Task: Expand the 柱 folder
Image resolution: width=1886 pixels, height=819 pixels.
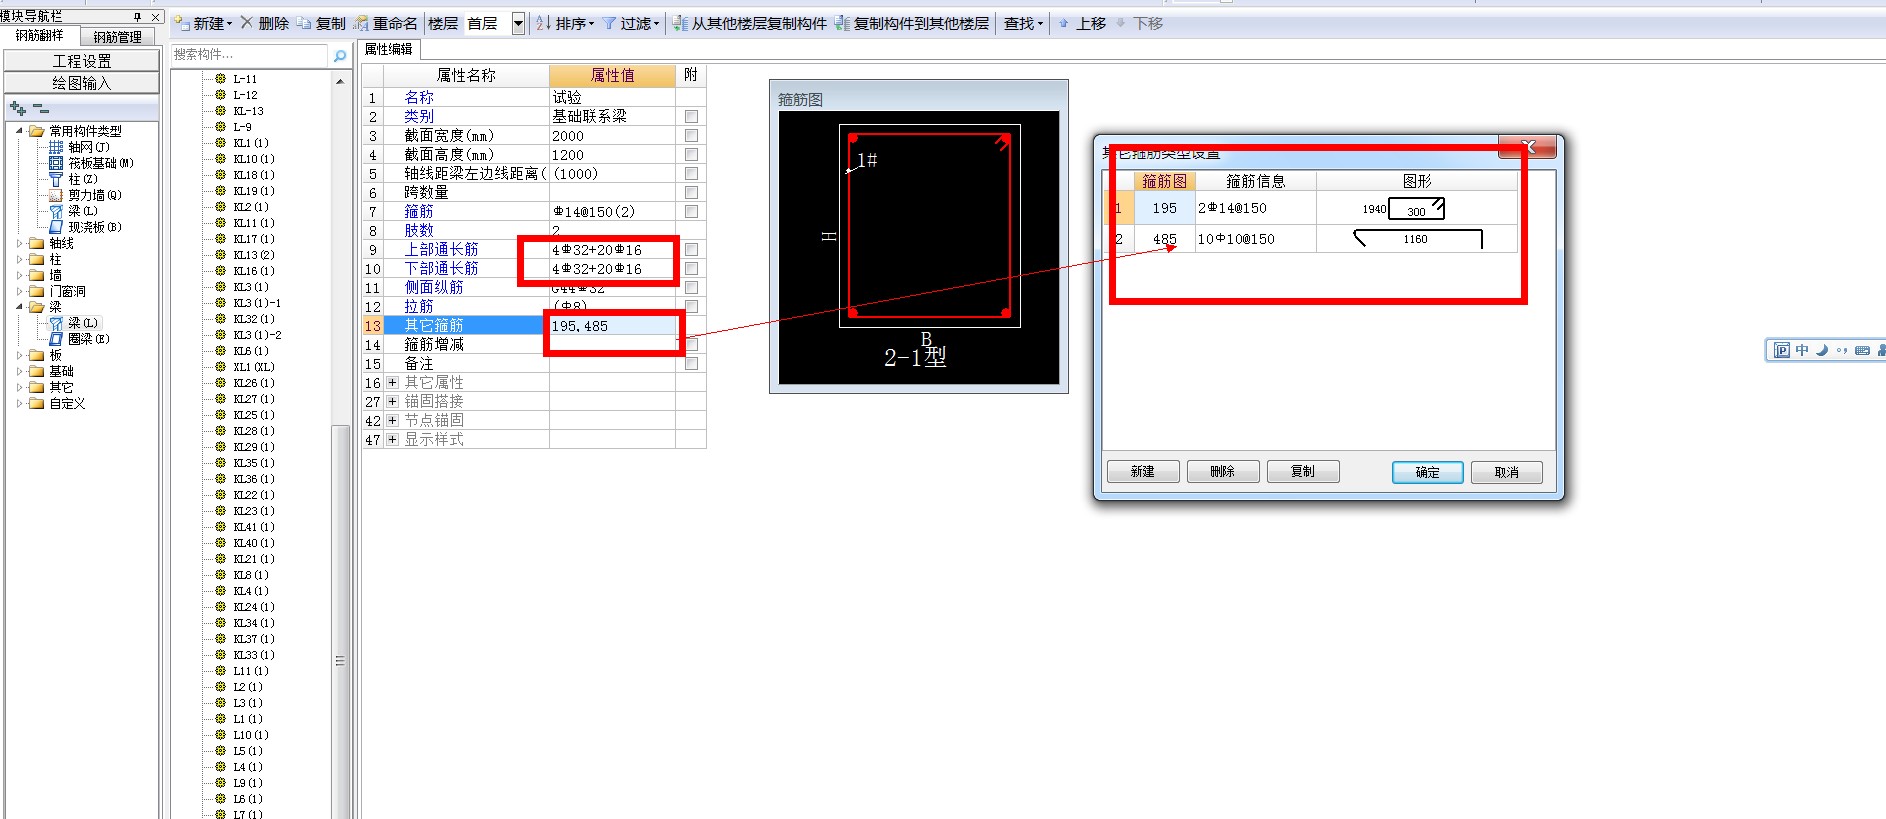Action: click(x=19, y=259)
